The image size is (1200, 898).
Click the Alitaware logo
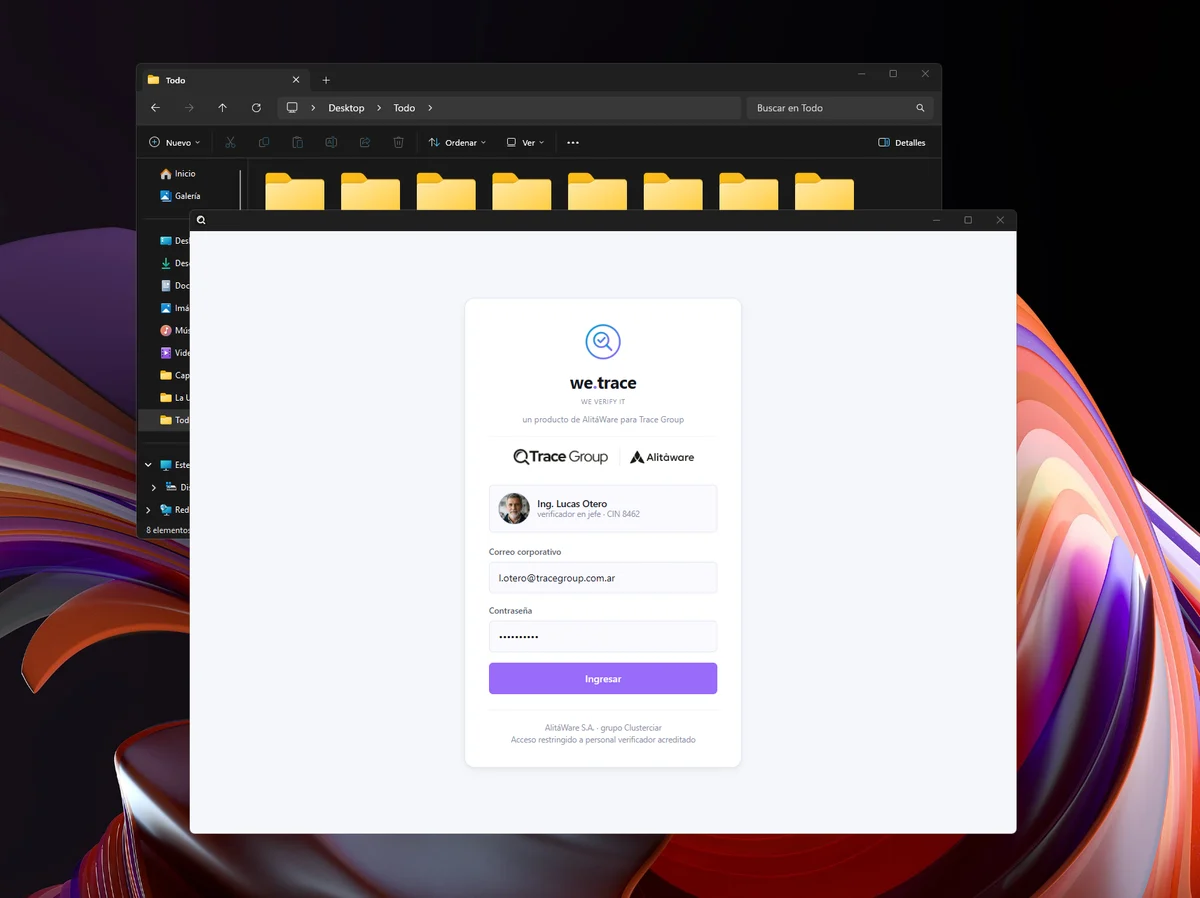(x=662, y=457)
